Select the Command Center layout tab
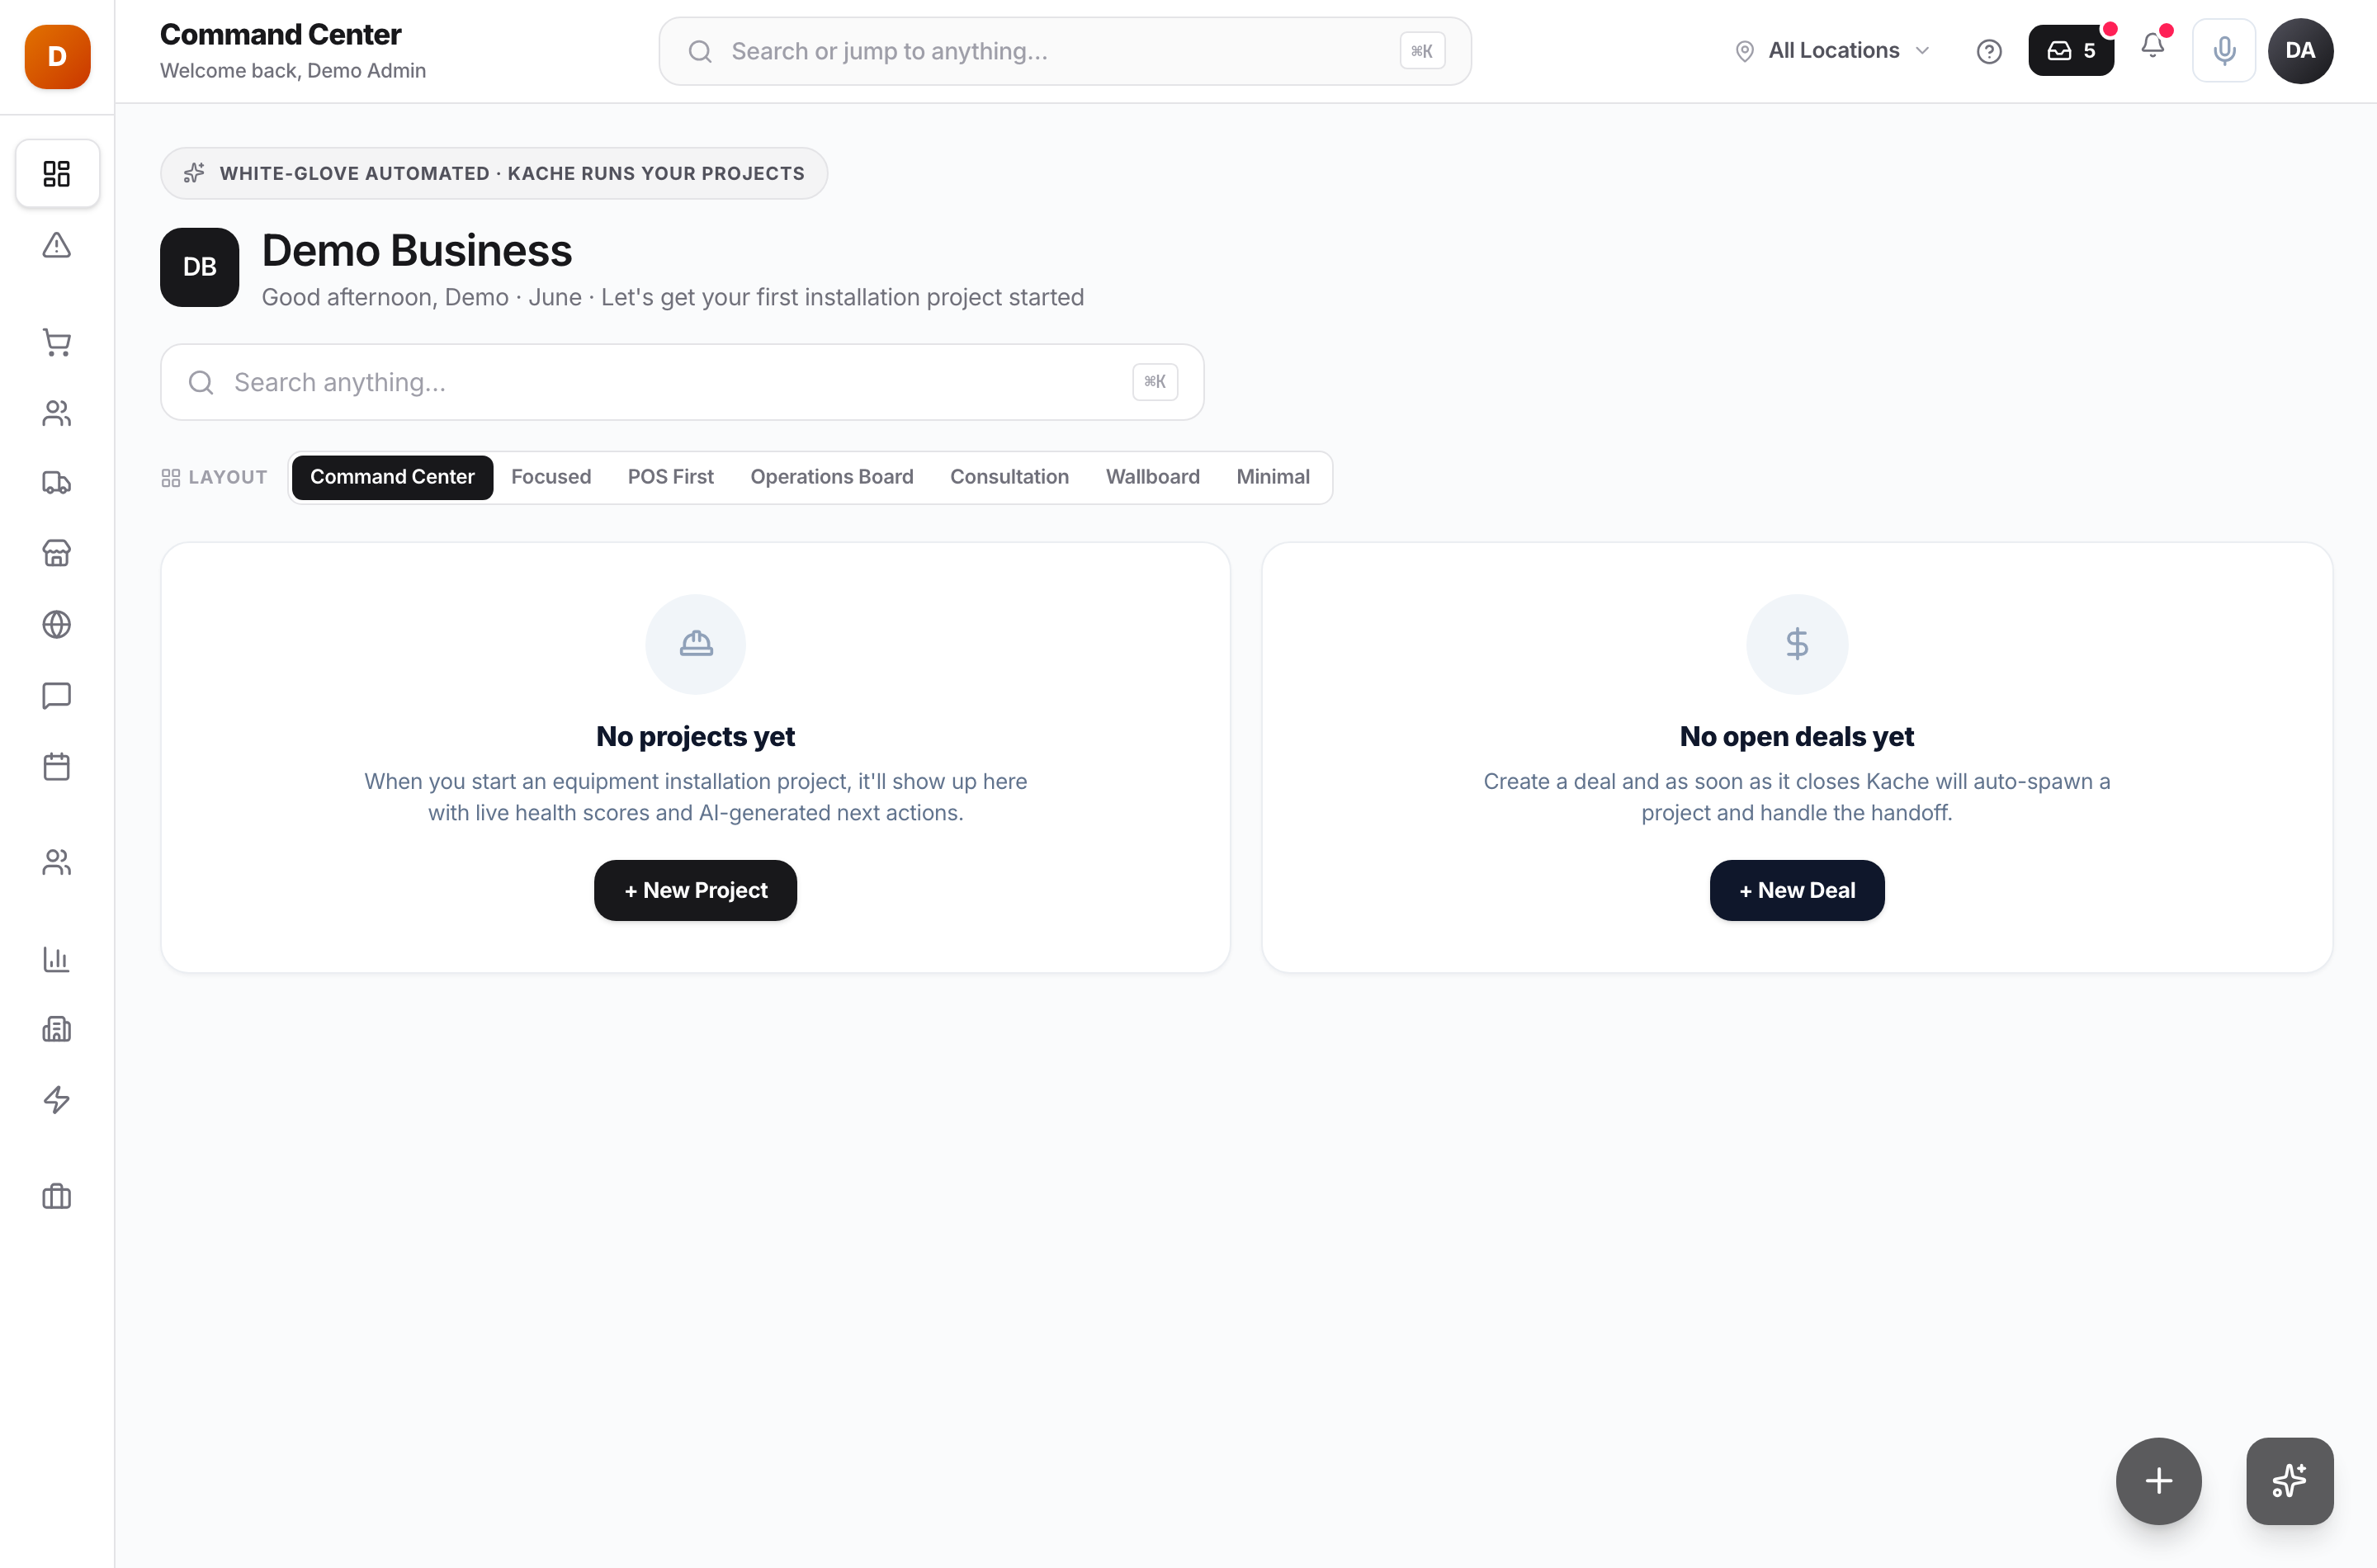Image resolution: width=2377 pixels, height=1568 pixels. pyautogui.click(x=392, y=477)
